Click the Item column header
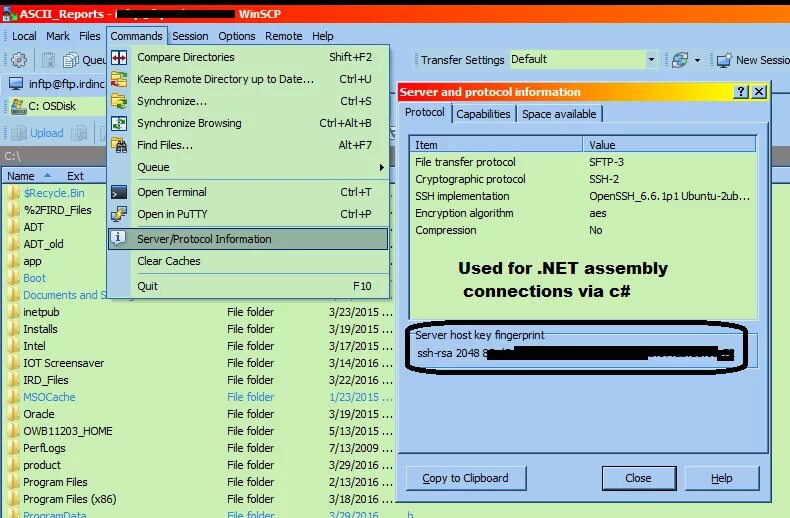Screen dimensions: 790x518 point(496,145)
